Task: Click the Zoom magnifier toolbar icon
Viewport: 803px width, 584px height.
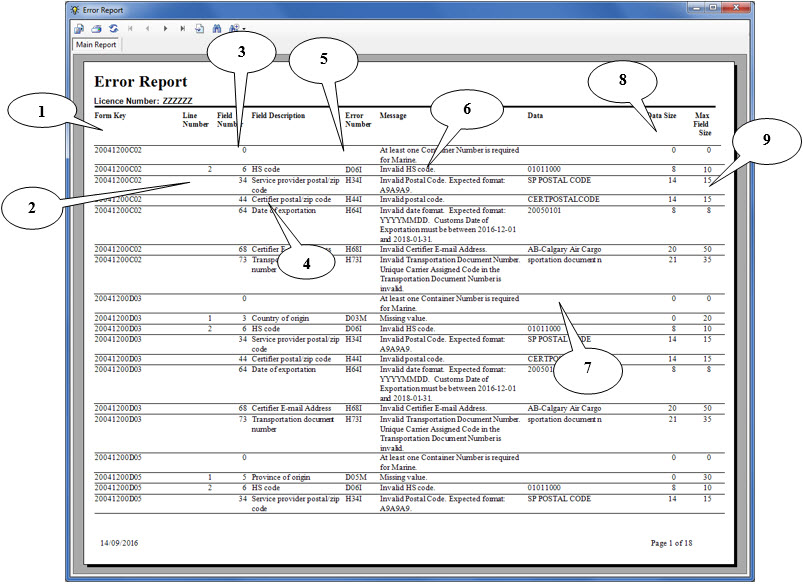Action: pos(234,29)
